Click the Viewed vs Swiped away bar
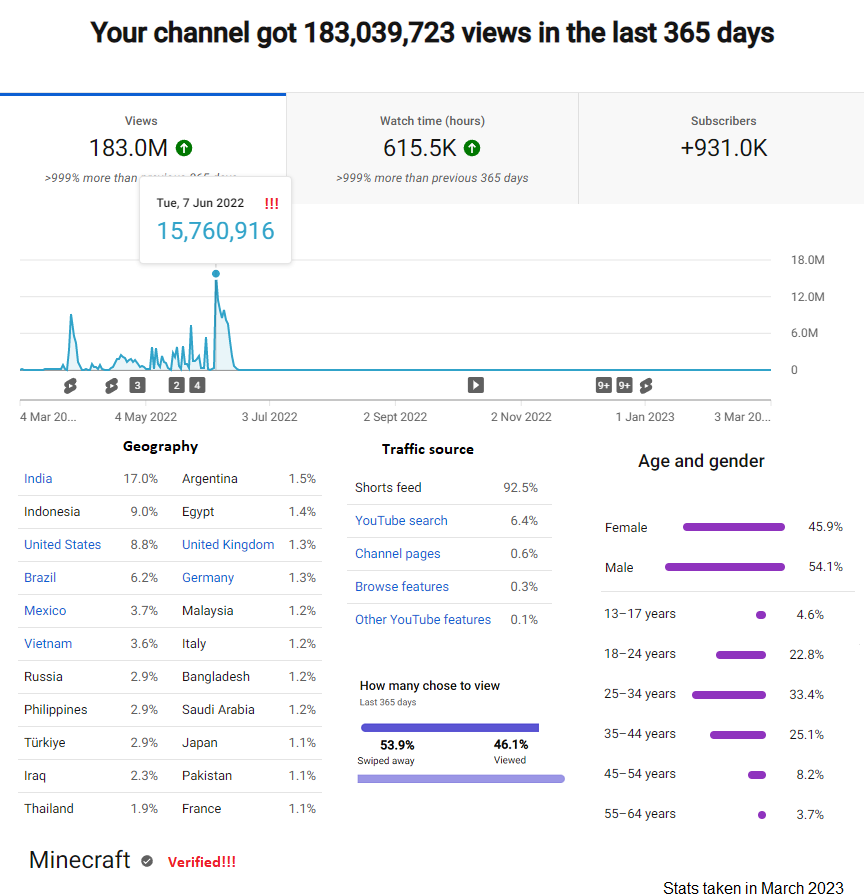This screenshot has width=864, height=896. [x=450, y=727]
